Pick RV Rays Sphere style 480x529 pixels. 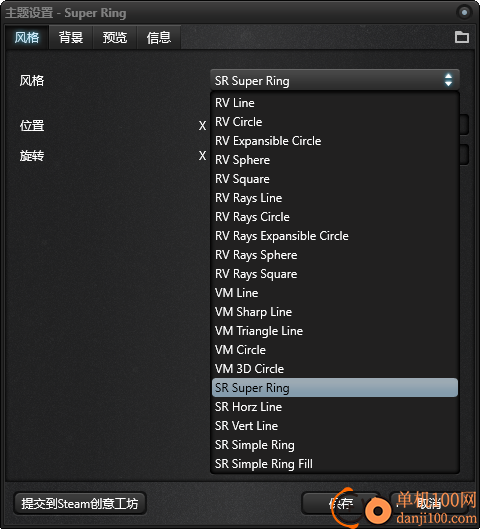(334, 255)
